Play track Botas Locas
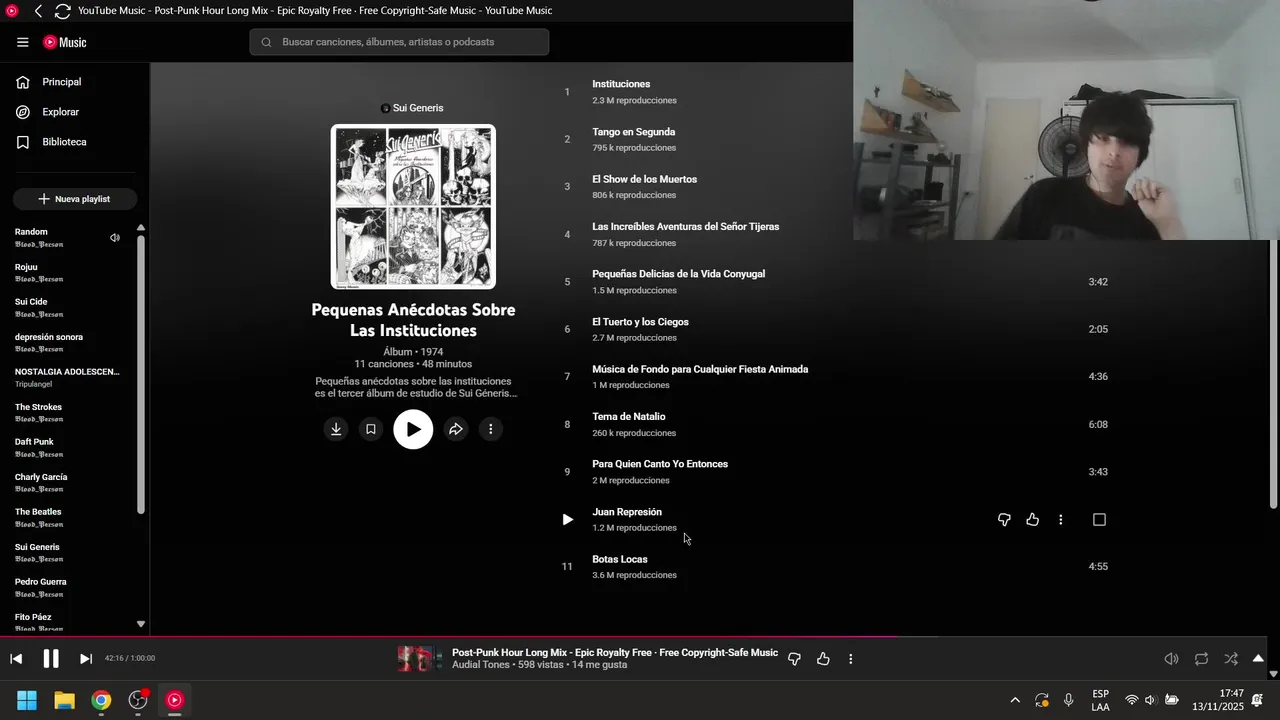This screenshot has width=1280, height=720. coord(619,559)
